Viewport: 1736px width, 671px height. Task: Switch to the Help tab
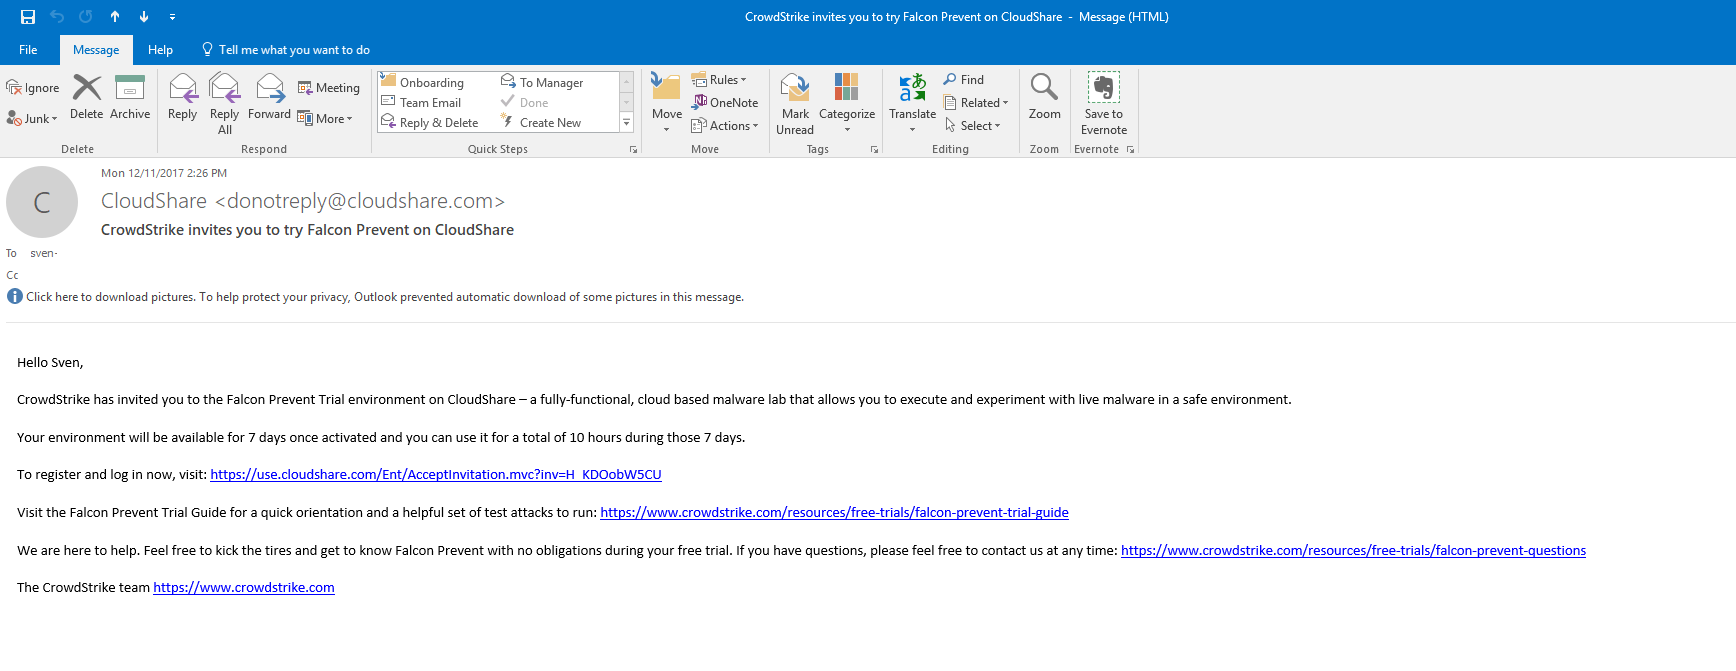pos(160,50)
